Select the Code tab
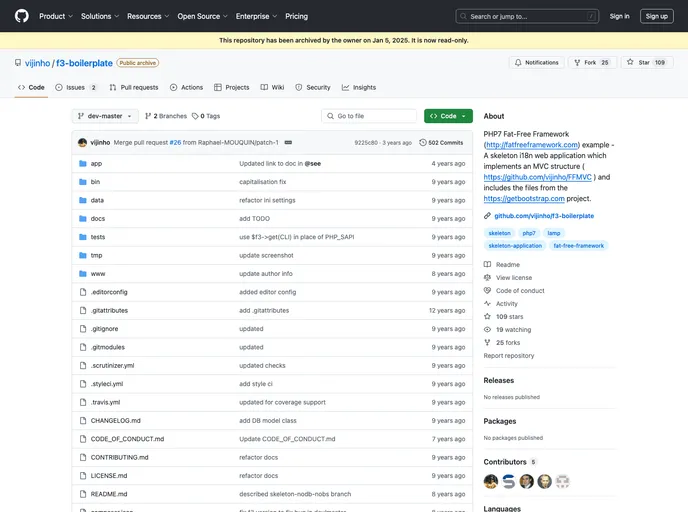 (x=31, y=87)
